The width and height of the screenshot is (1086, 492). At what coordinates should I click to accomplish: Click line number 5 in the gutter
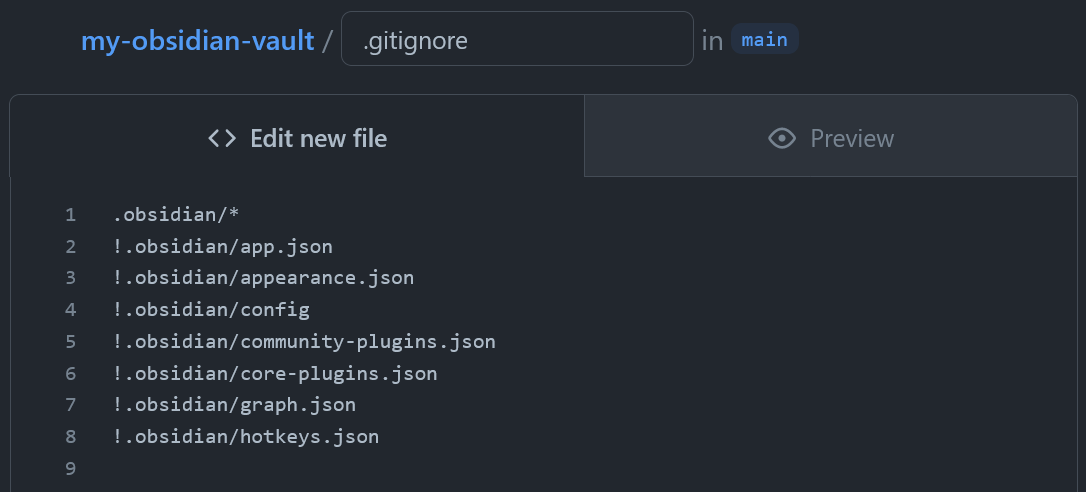click(x=71, y=342)
